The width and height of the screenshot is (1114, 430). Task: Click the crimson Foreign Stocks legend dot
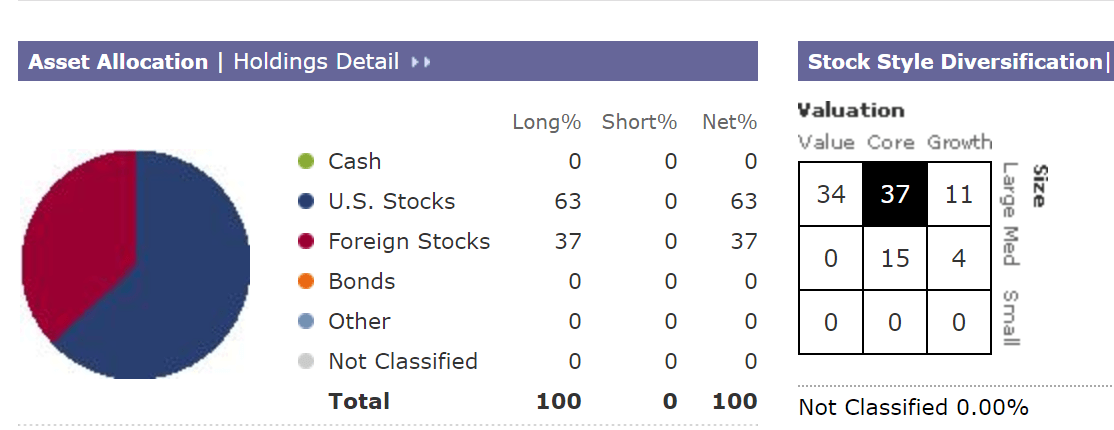tap(305, 242)
